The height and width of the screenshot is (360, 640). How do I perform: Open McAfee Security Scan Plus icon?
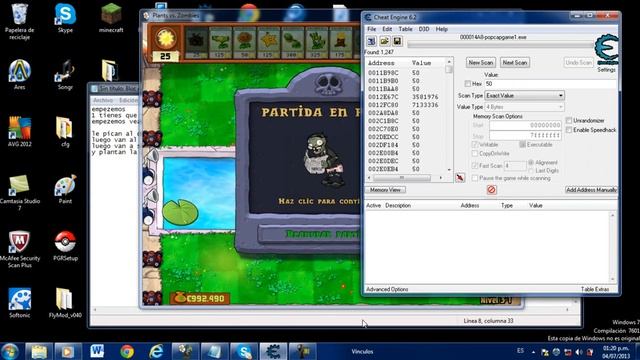click(x=19, y=249)
